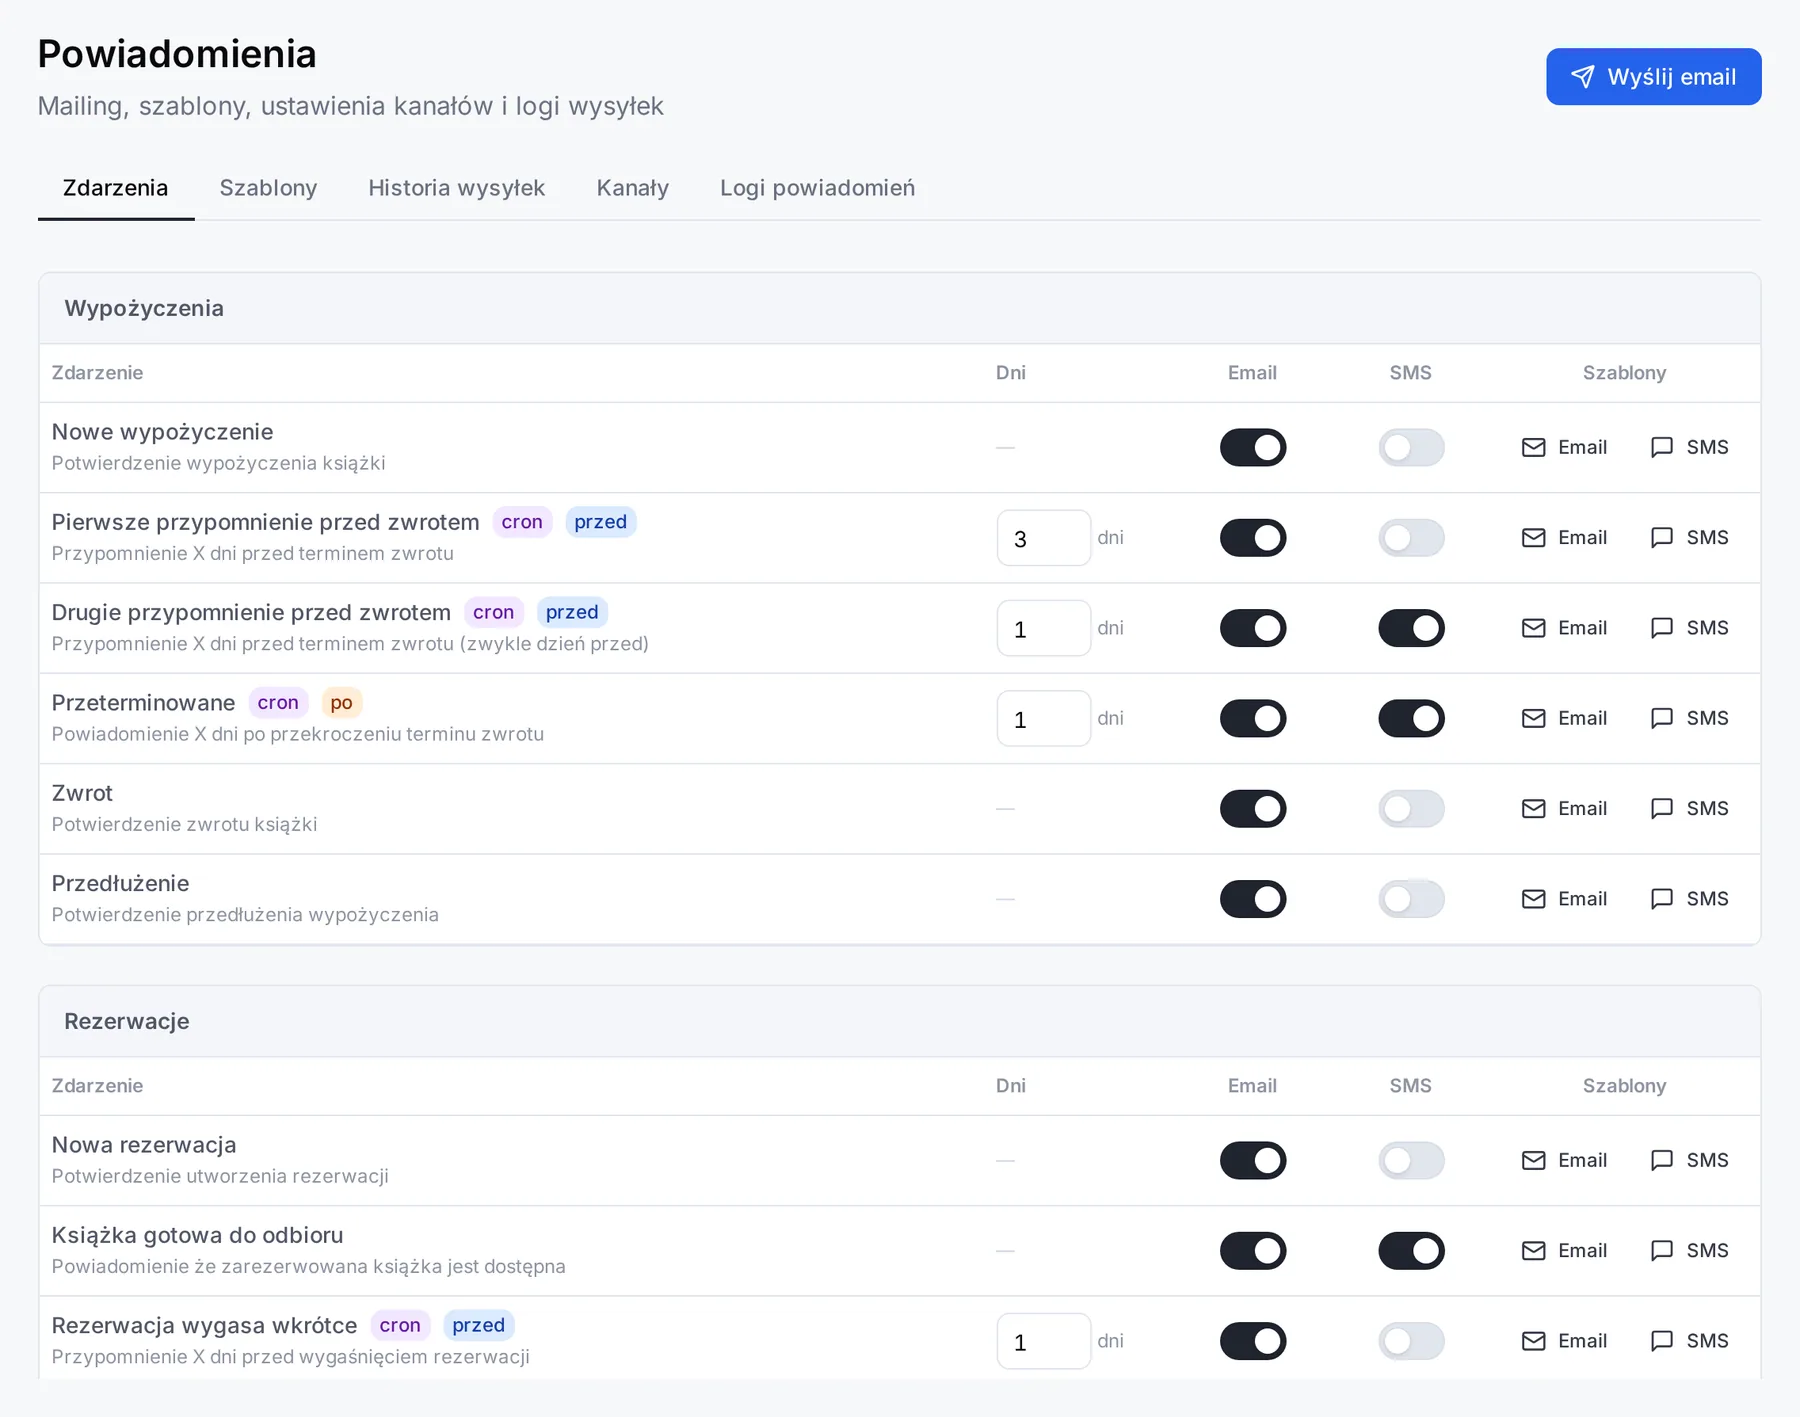Open the Logi powiadomień tab
Screen dimensions: 1800x1417
817,188
